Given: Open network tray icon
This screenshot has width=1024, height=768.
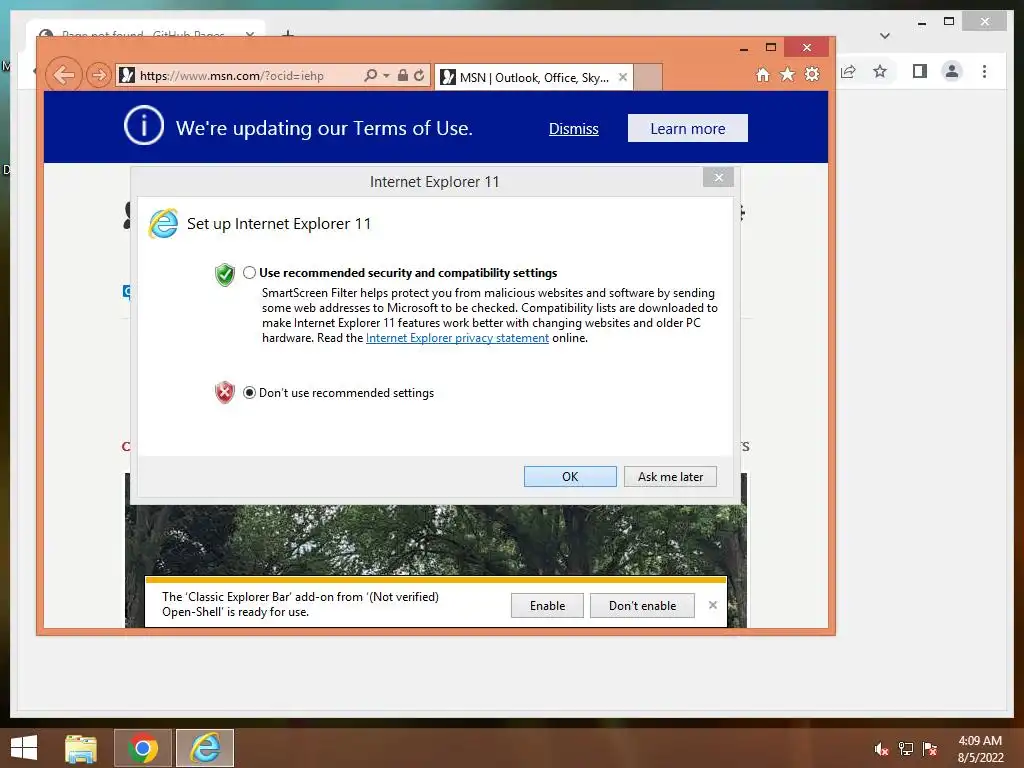Looking at the screenshot, I should tap(906, 749).
